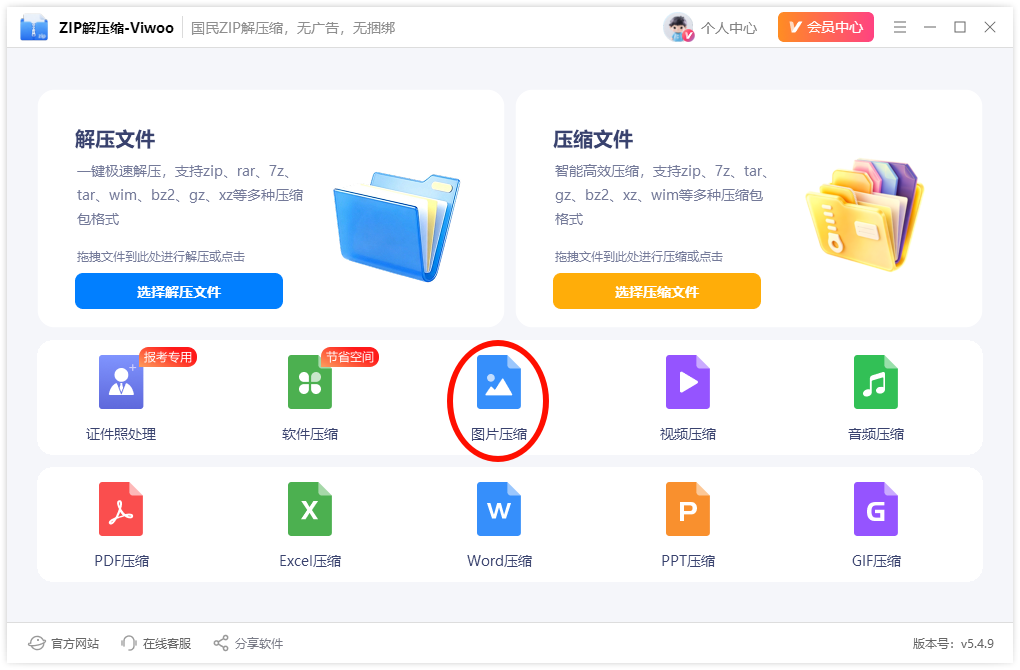Click 拖拽文件到此处进行压缩或点击 hint text
Screen dimensions: 1020x670
tap(639, 256)
